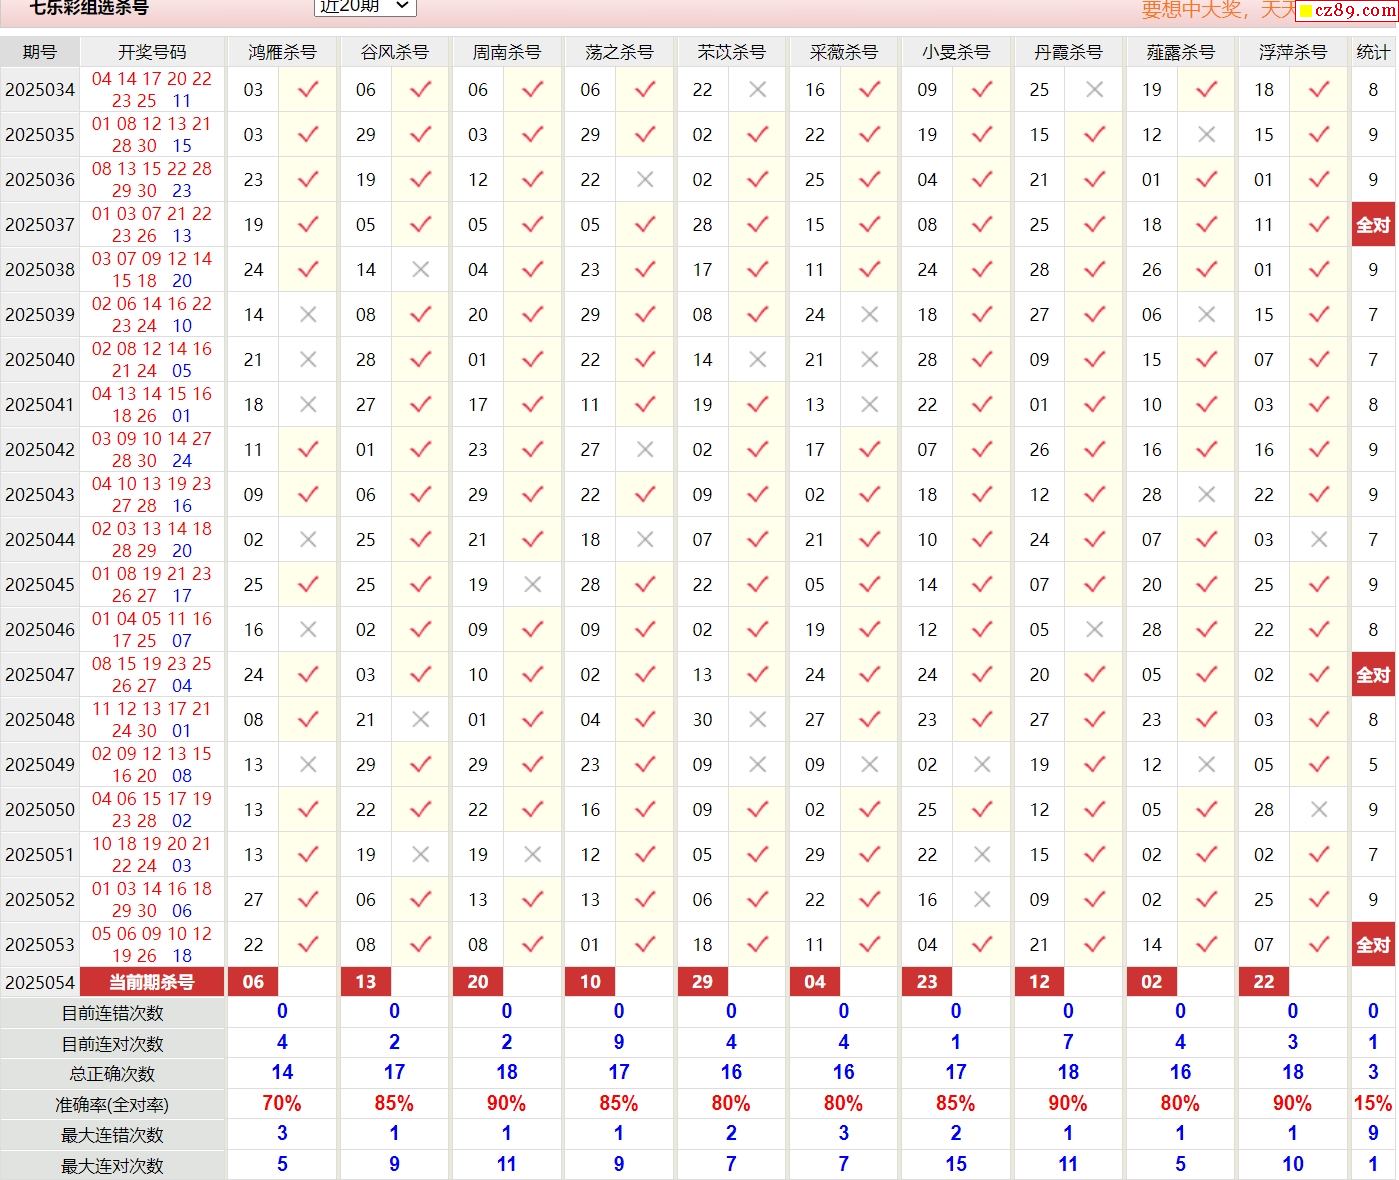This screenshot has height=1180, width=1399.
Task: Click red kill number 29 under 芣苡杀号
Action: (x=703, y=982)
